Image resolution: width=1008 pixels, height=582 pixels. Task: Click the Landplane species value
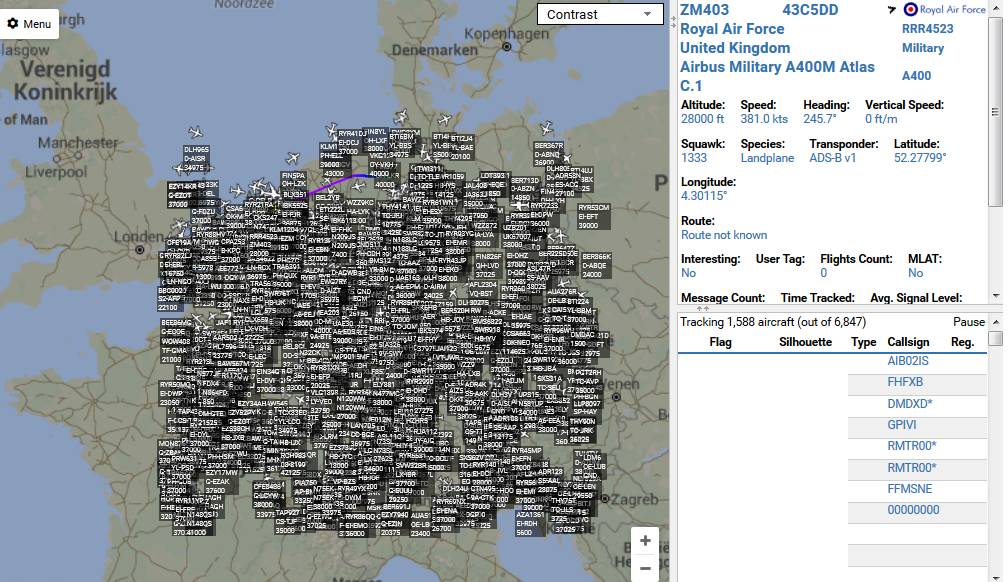click(767, 158)
